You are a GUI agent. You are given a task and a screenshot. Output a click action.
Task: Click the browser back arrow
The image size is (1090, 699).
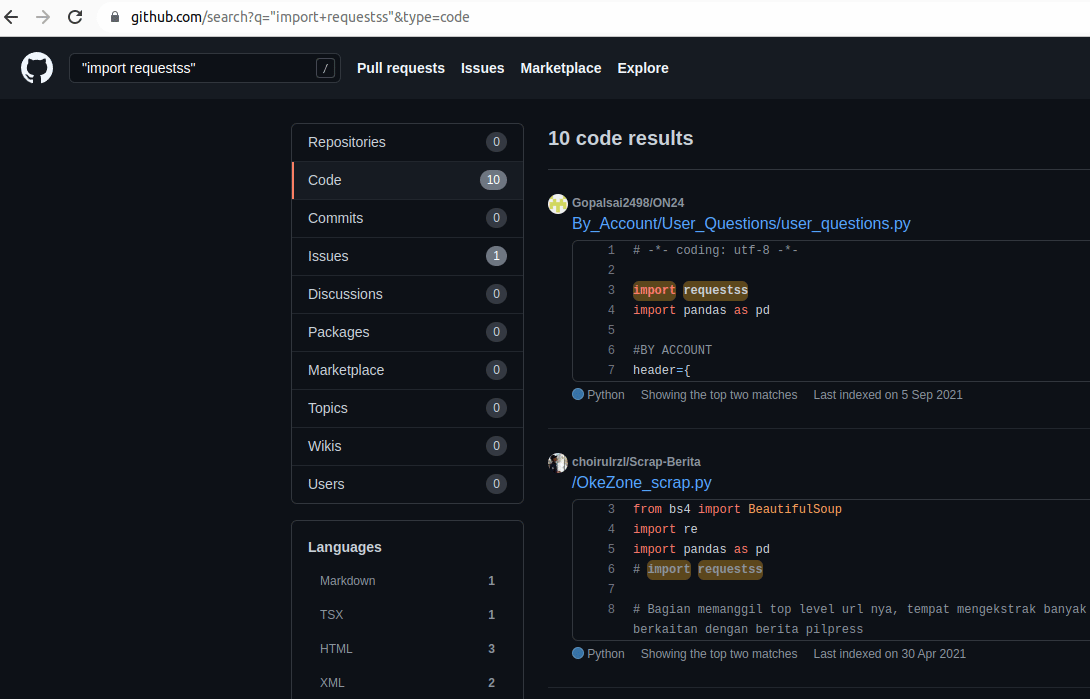tap(12, 17)
